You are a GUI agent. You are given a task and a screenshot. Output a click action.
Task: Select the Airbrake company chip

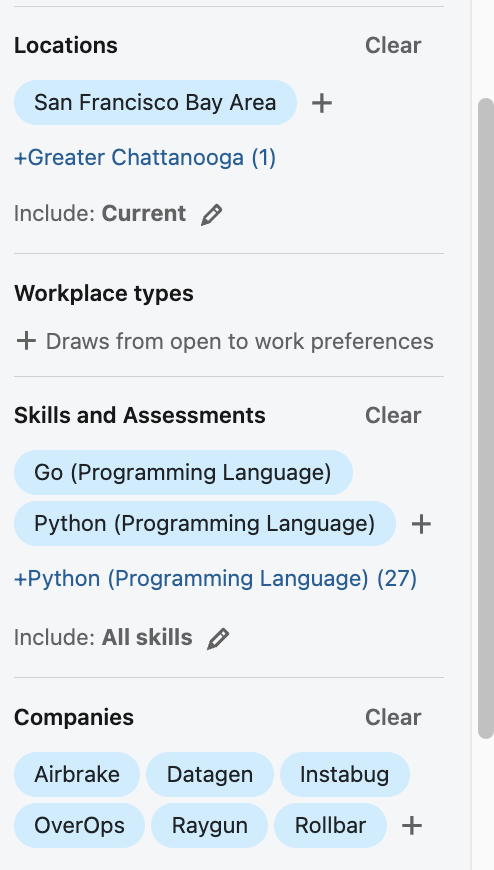pos(77,775)
